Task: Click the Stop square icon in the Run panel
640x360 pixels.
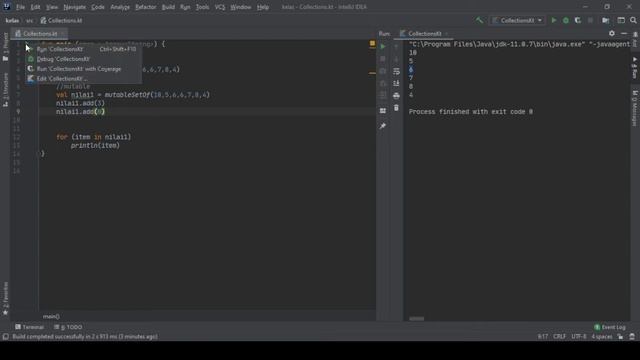Action: [x=382, y=59]
